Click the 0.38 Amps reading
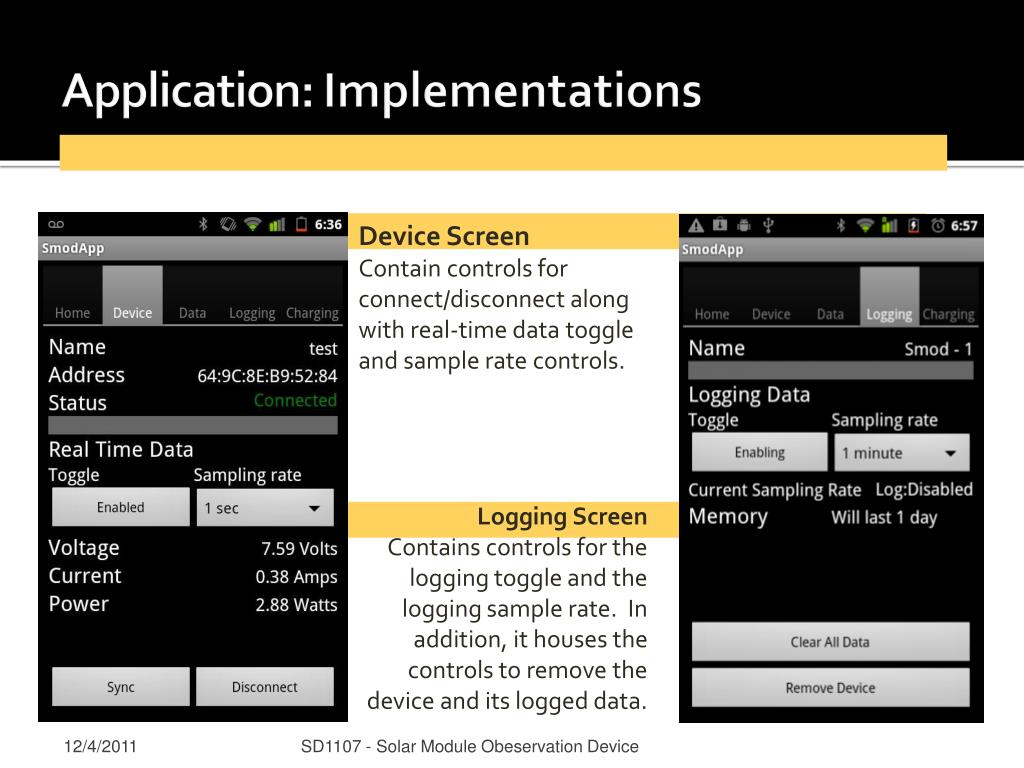This screenshot has height=768, width=1024. coord(296,577)
